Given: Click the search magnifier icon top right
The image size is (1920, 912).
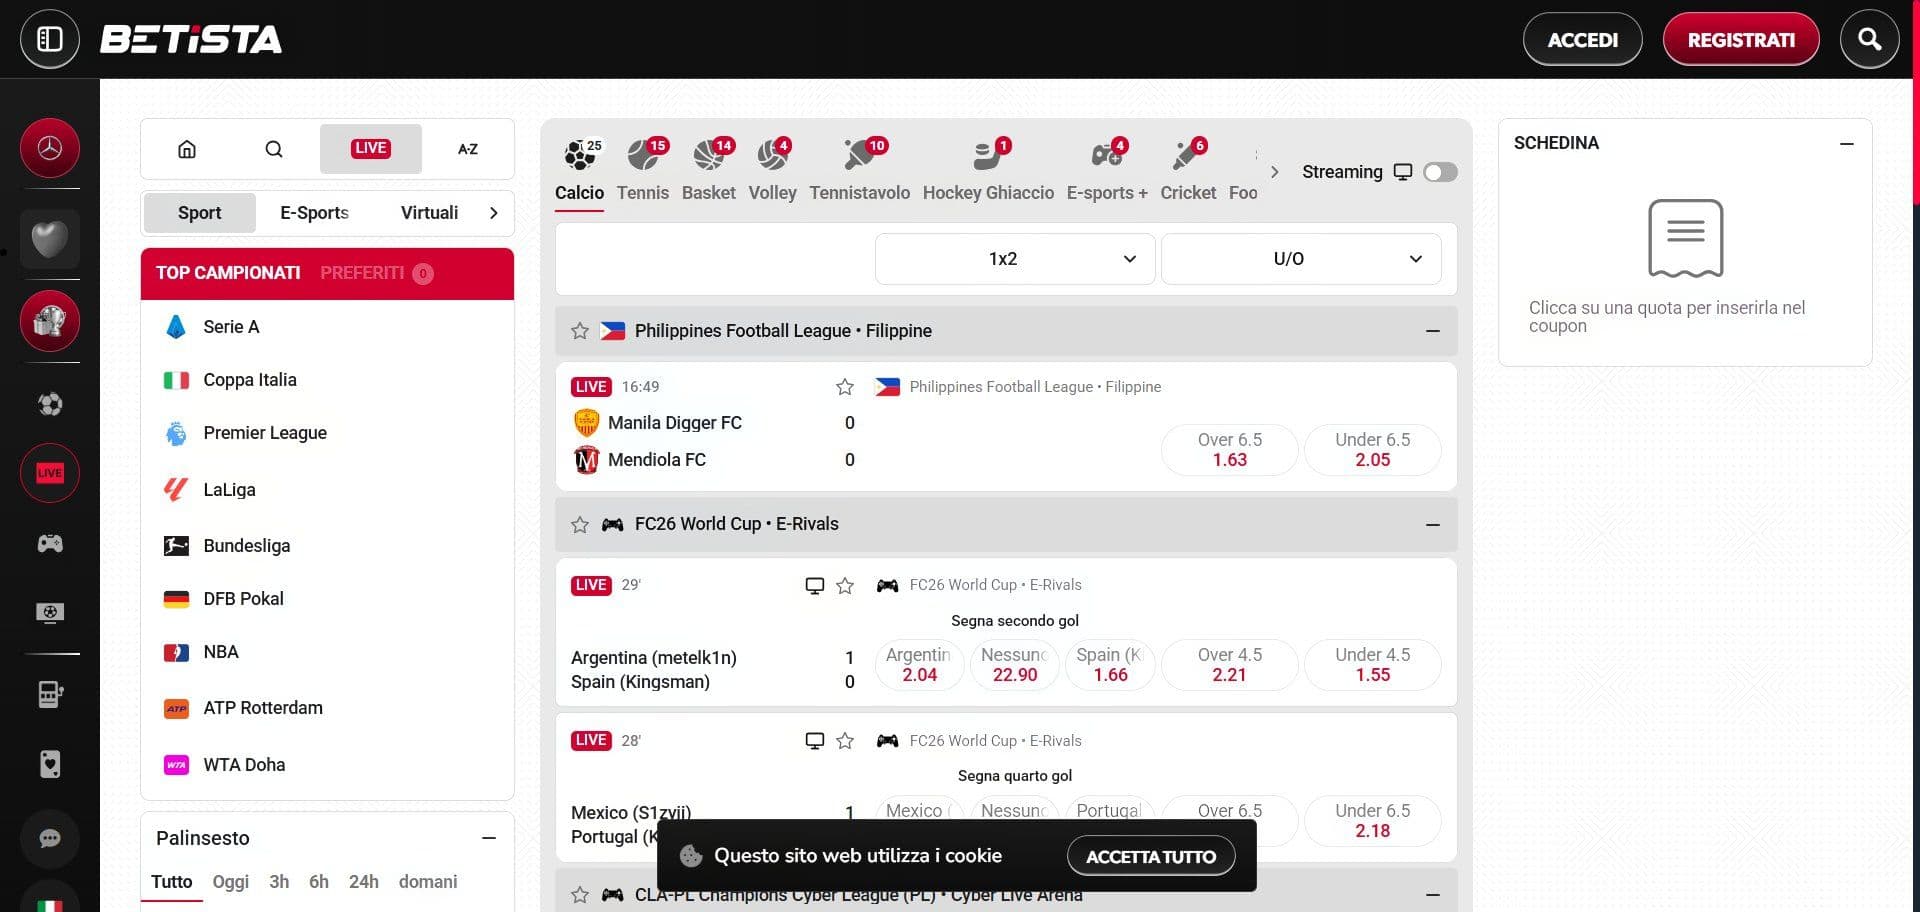Looking at the screenshot, I should 1869,39.
